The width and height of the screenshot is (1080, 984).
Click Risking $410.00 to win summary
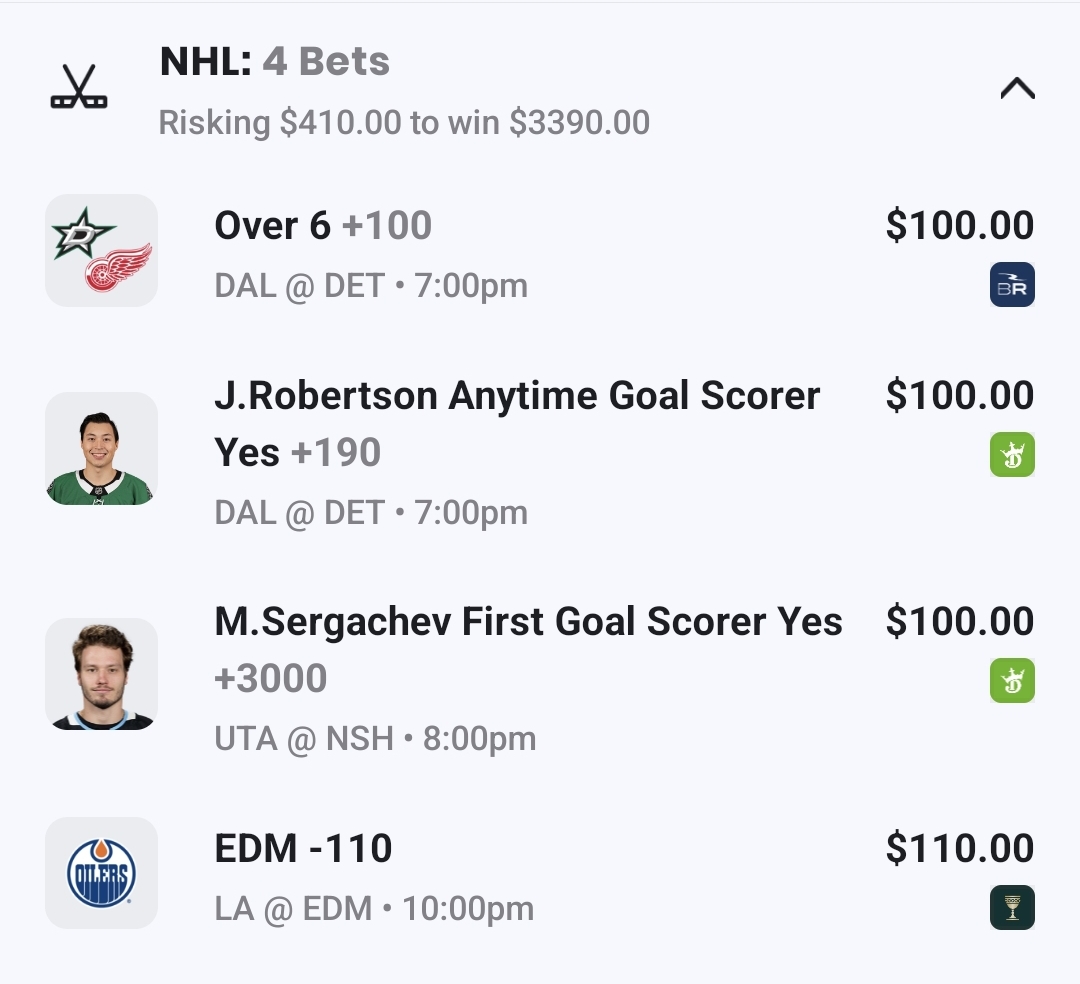404,123
